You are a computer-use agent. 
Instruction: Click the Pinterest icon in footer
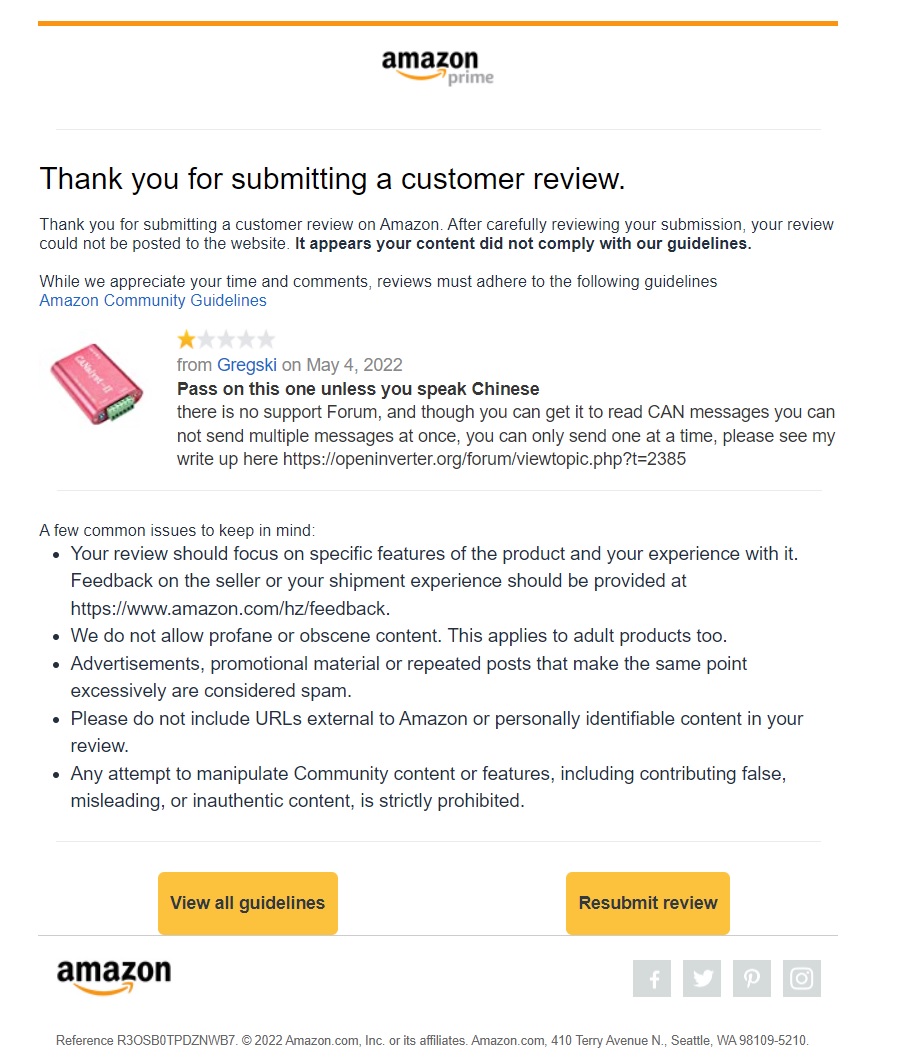pos(751,979)
